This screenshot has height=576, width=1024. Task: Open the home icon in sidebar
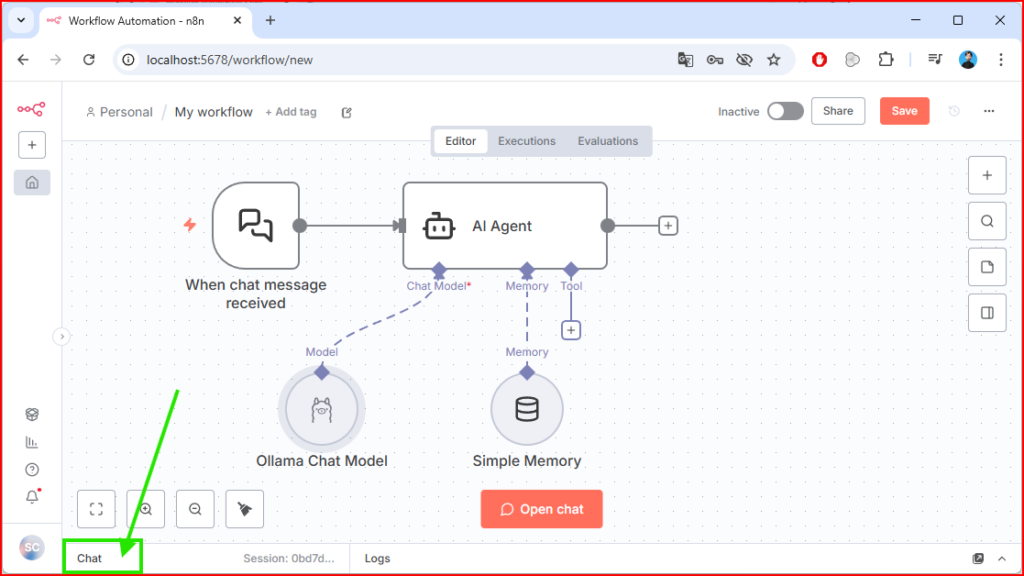pyautogui.click(x=32, y=182)
